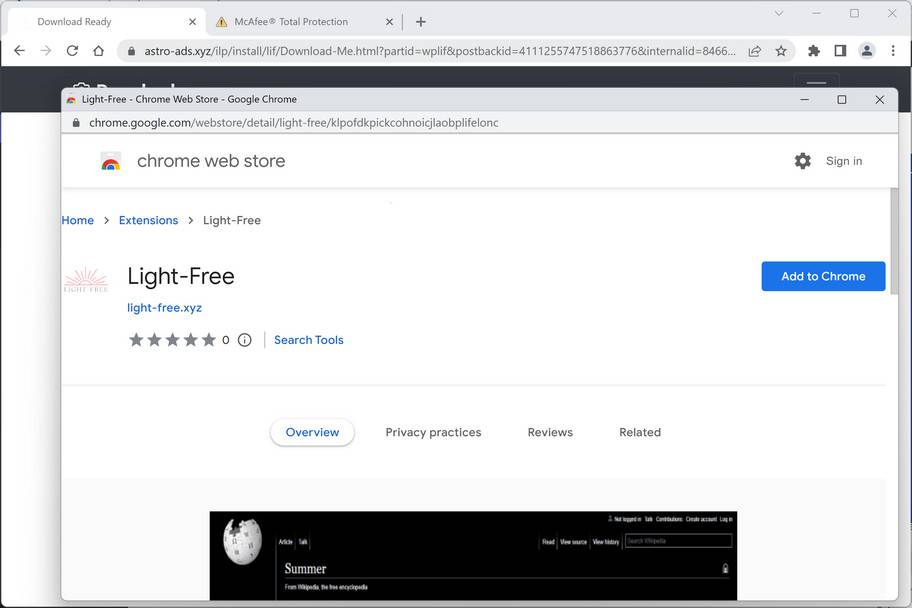Open the Chrome three-dot menu
Image resolution: width=912 pixels, height=608 pixels.
pyautogui.click(x=893, y=51)
